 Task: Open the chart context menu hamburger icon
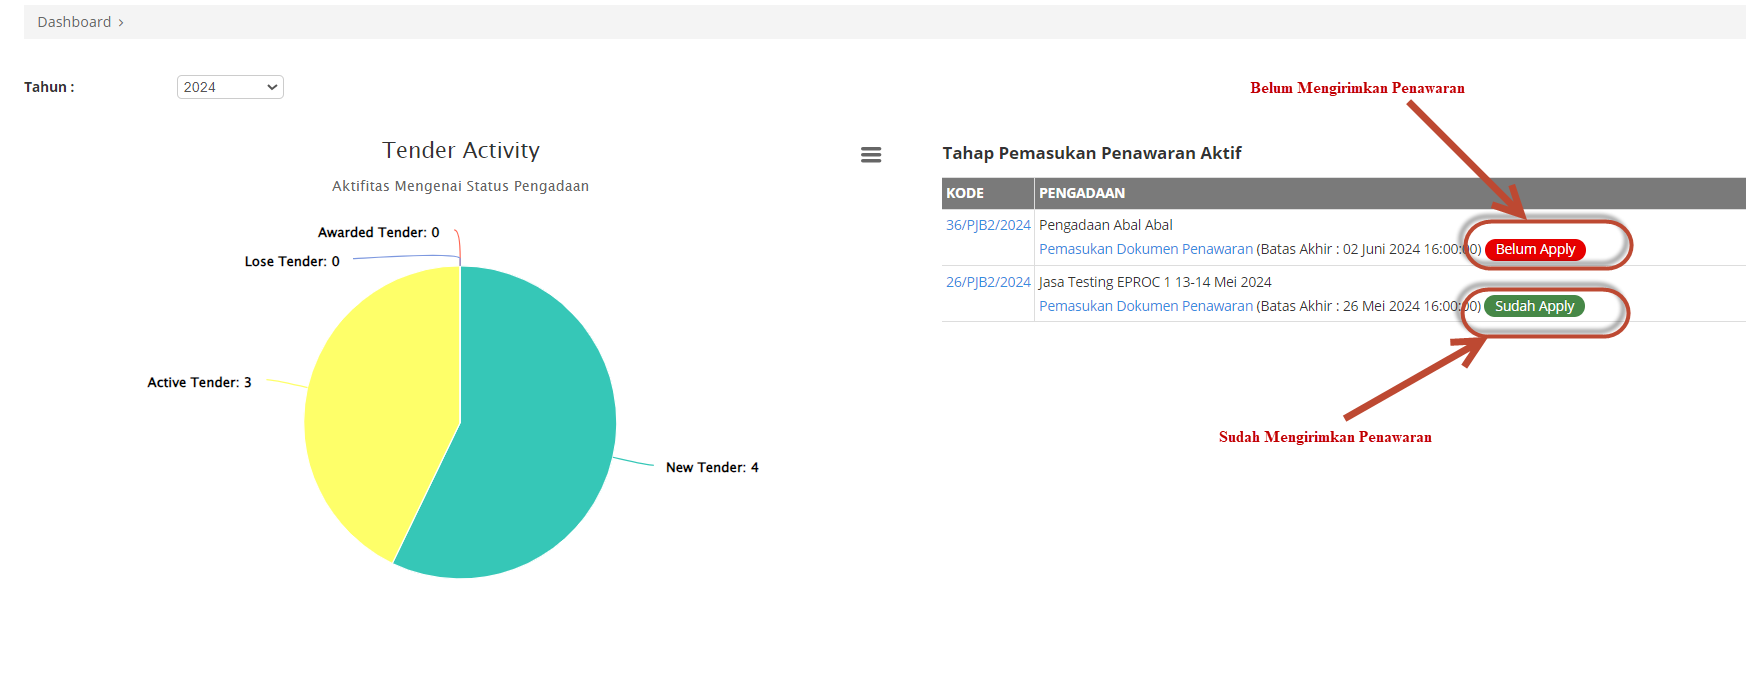(871, 155)
